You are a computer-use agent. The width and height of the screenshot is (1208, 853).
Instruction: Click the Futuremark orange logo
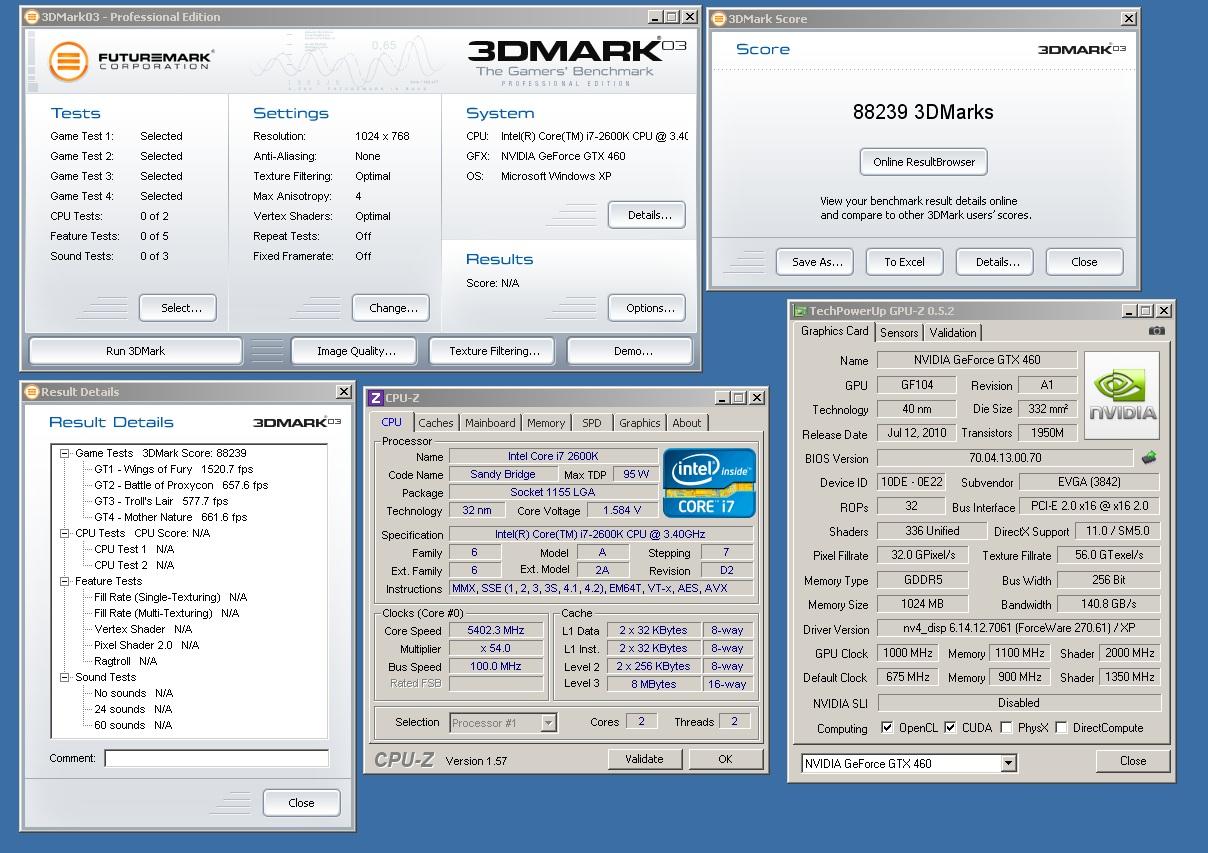67,60
